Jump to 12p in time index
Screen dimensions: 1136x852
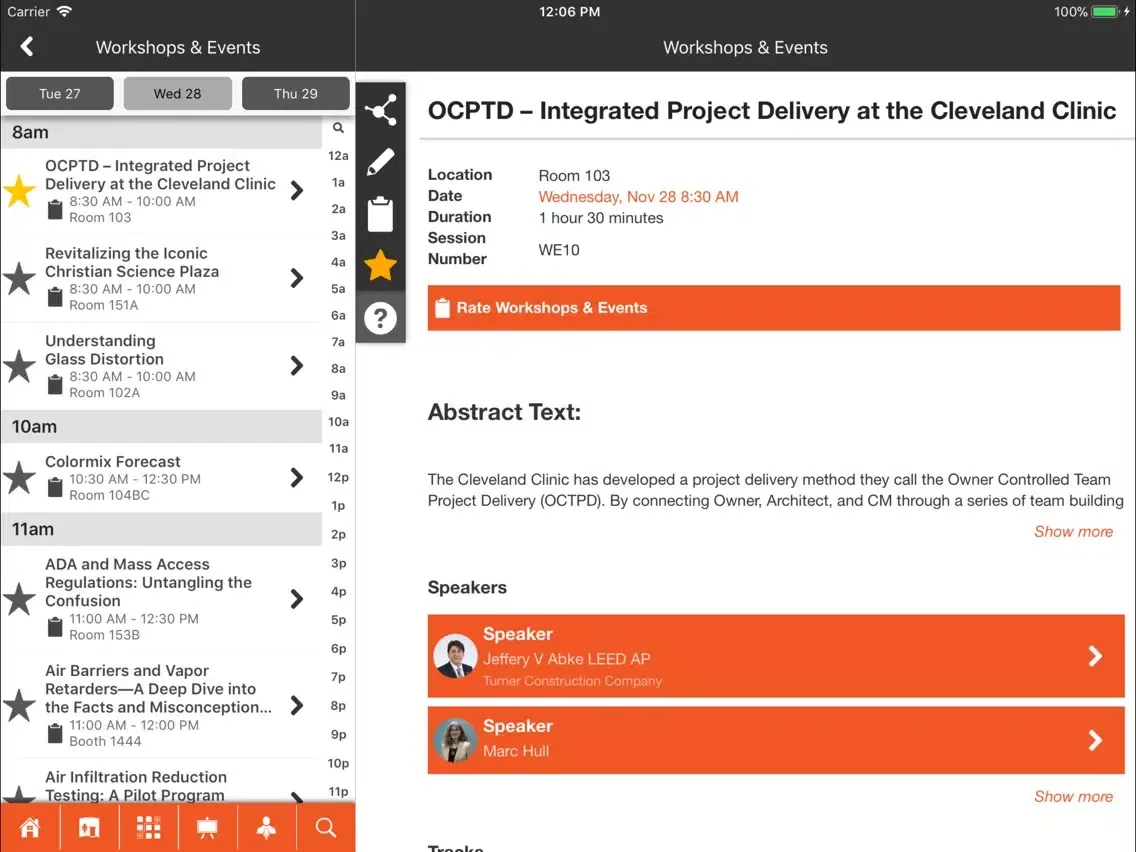point(338,477)
